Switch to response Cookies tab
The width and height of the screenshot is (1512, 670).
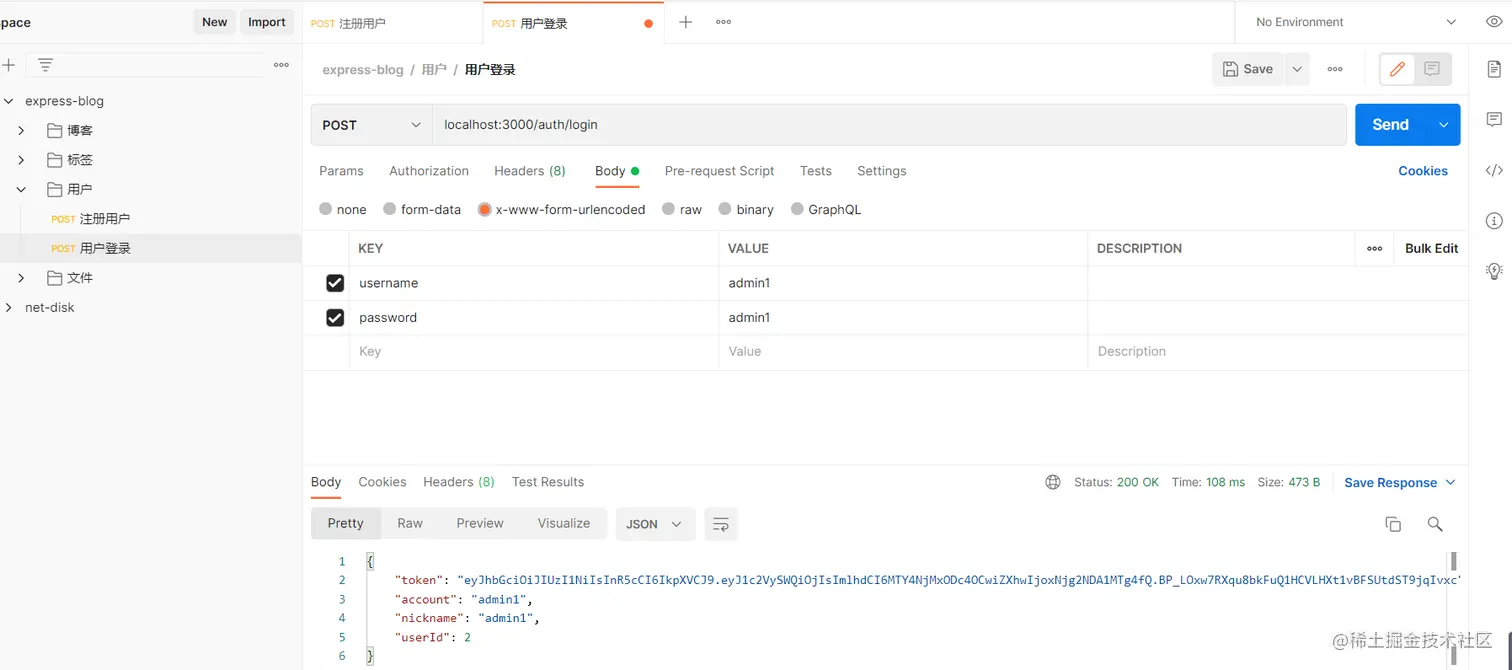(x=383, y=482)
